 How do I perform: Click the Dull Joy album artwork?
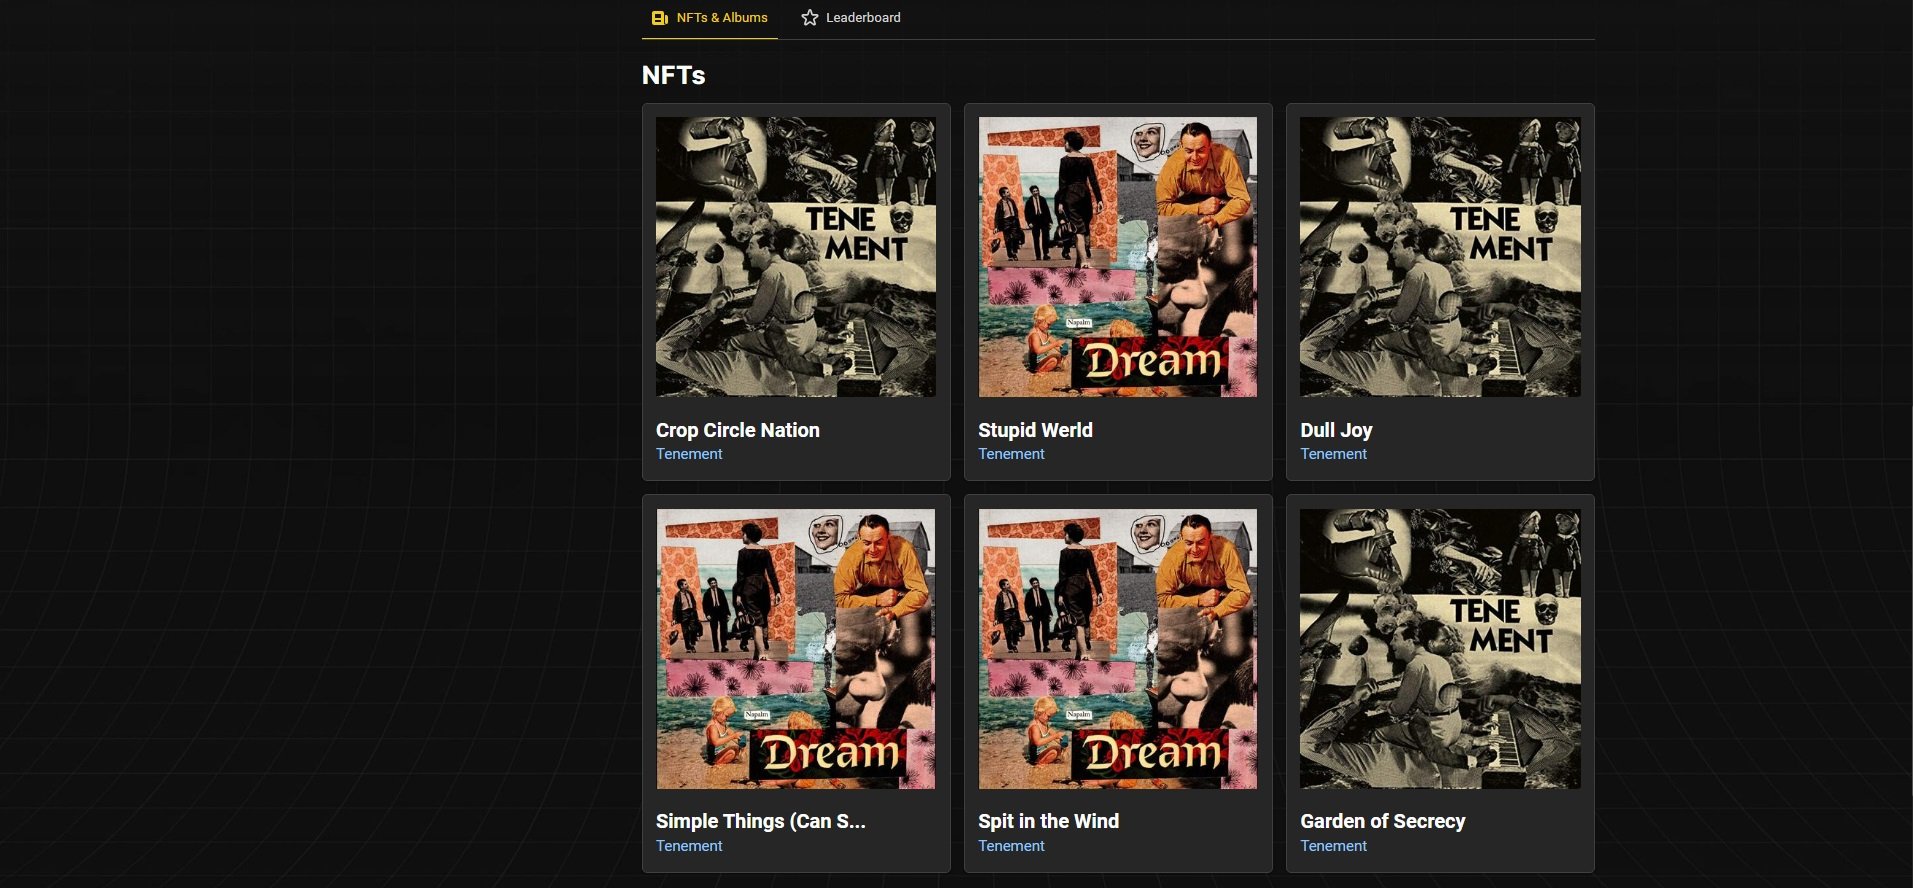1439,257
